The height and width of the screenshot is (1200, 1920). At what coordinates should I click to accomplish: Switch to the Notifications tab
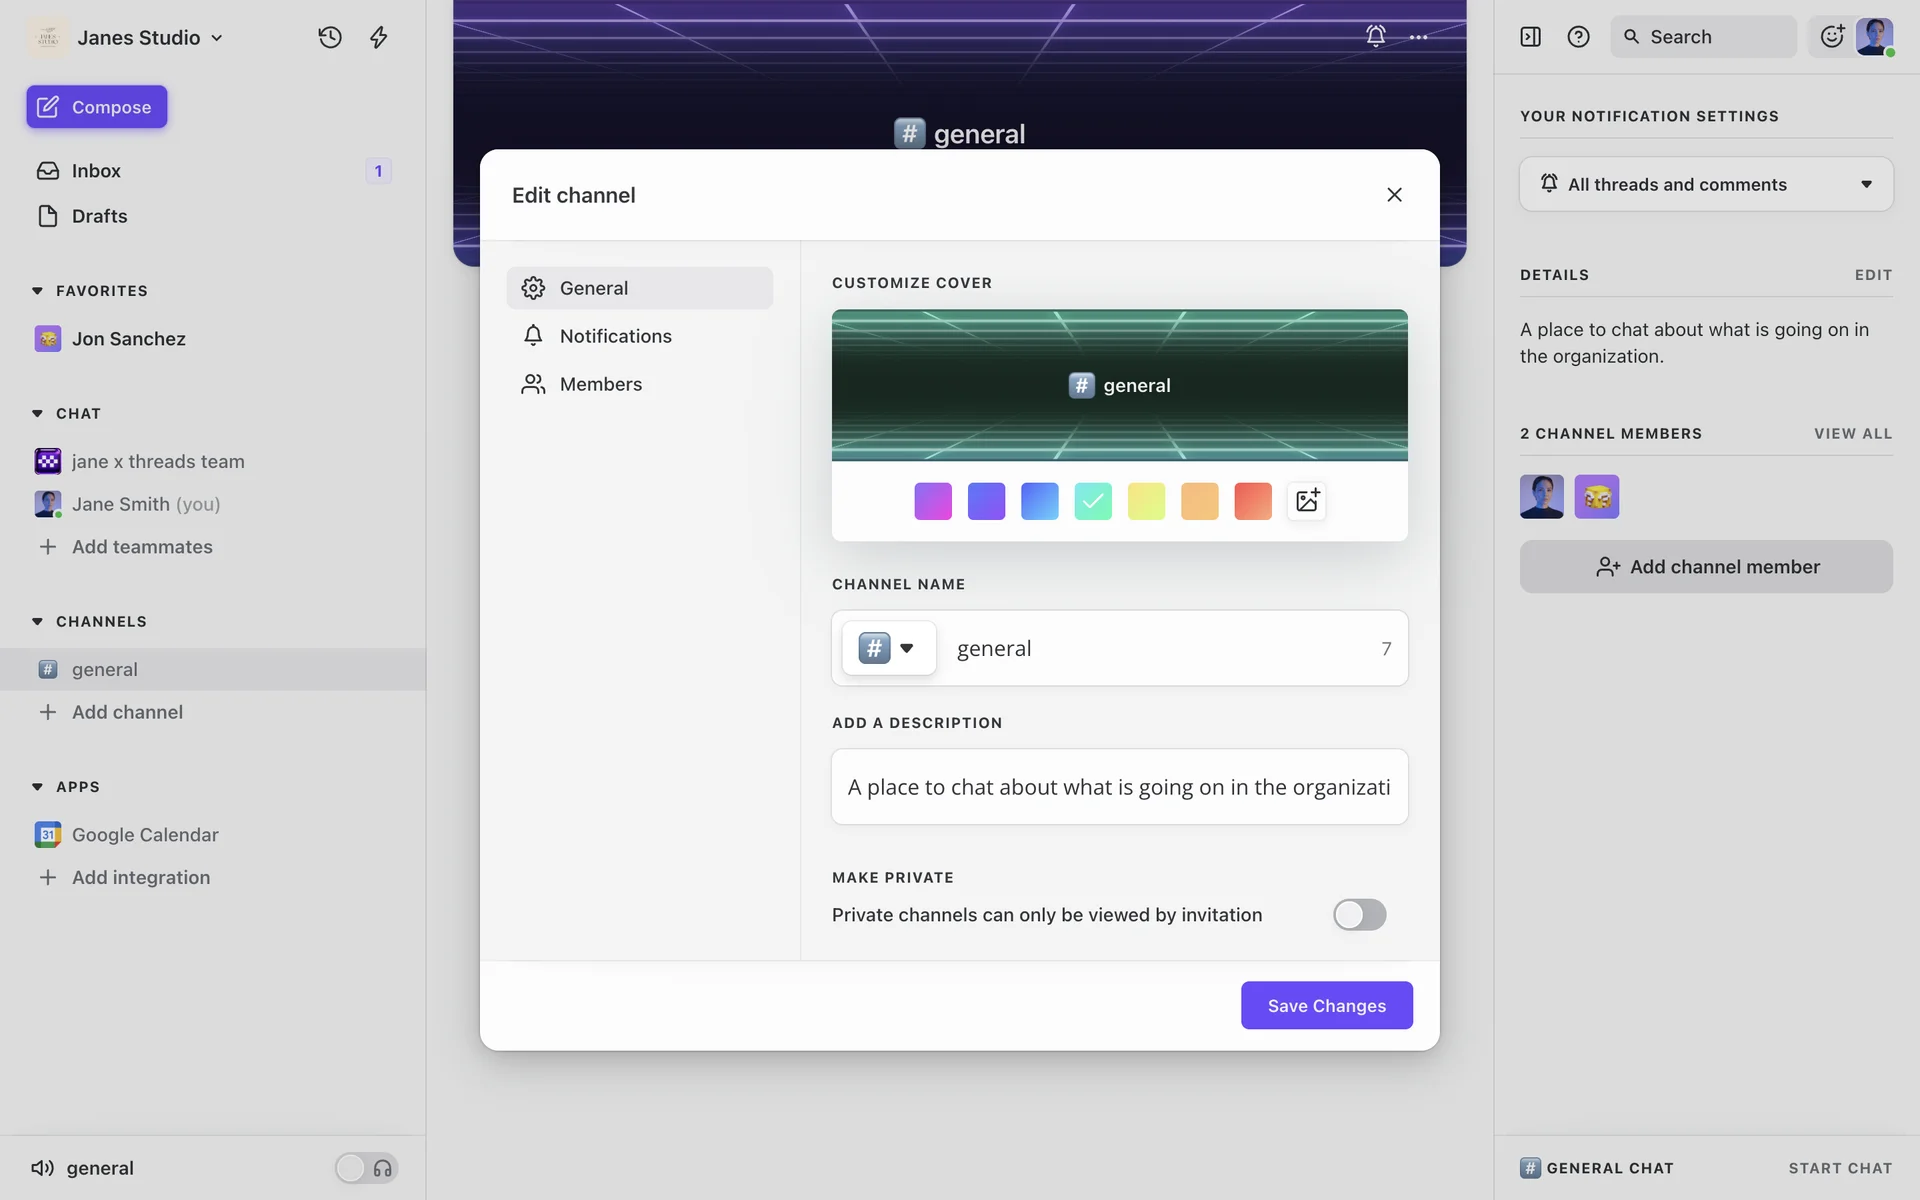615,336
